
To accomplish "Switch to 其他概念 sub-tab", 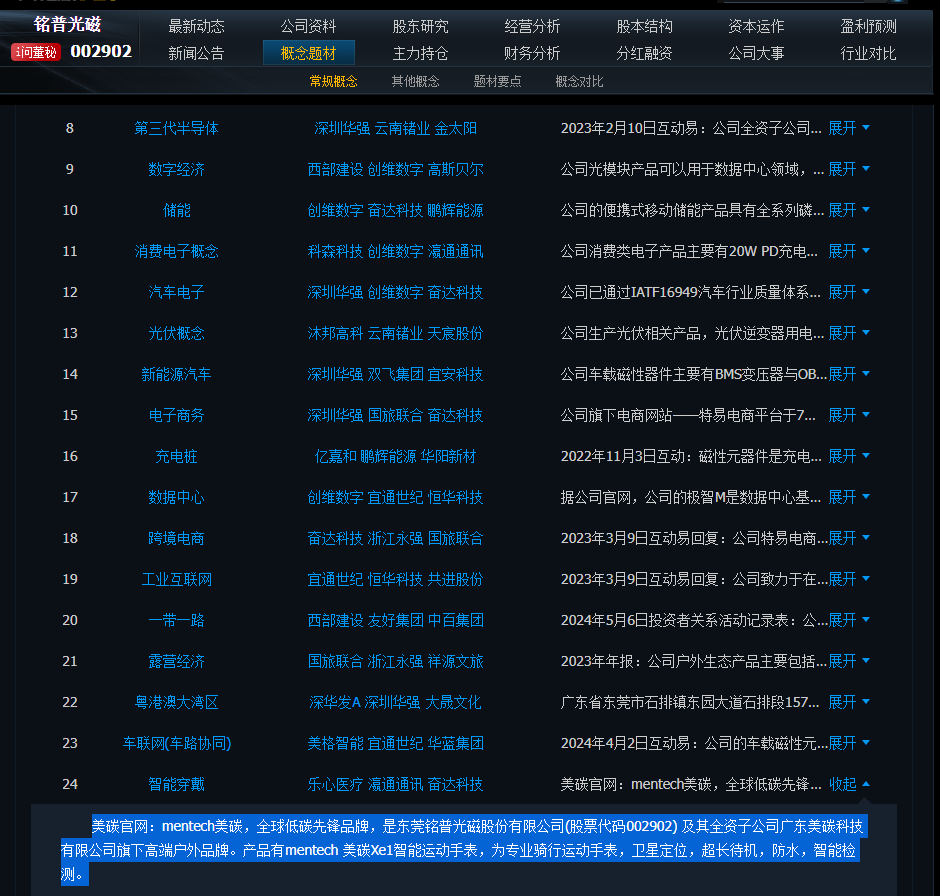I will tap(415, 82).
